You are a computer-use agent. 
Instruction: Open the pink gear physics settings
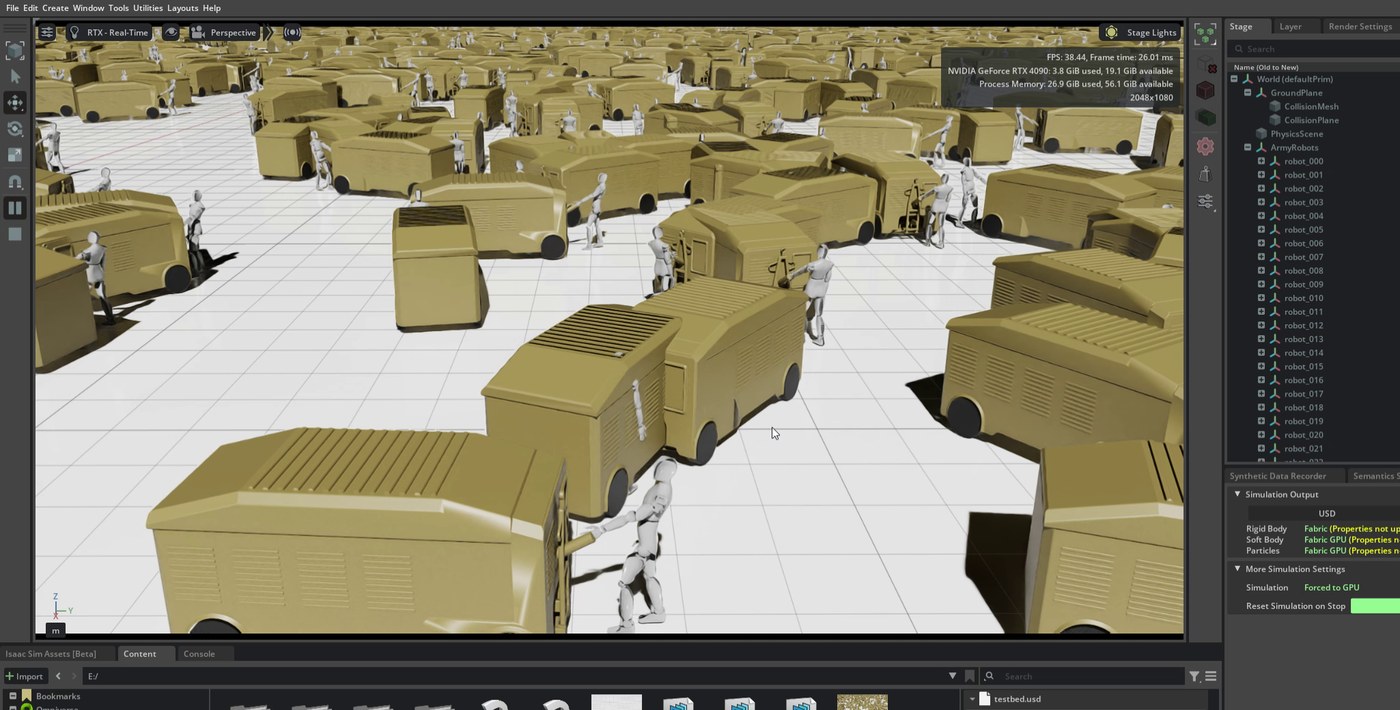(1205, 146)
